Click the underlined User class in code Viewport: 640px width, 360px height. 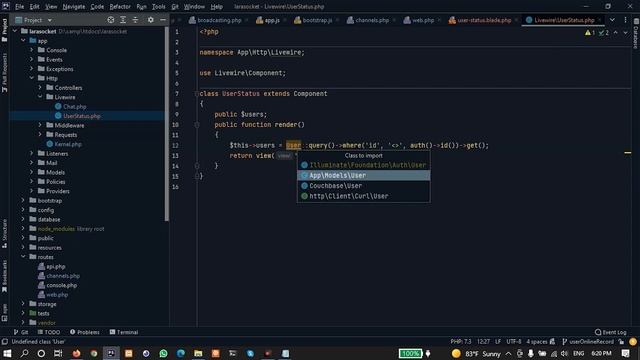[x=293, y=145]
